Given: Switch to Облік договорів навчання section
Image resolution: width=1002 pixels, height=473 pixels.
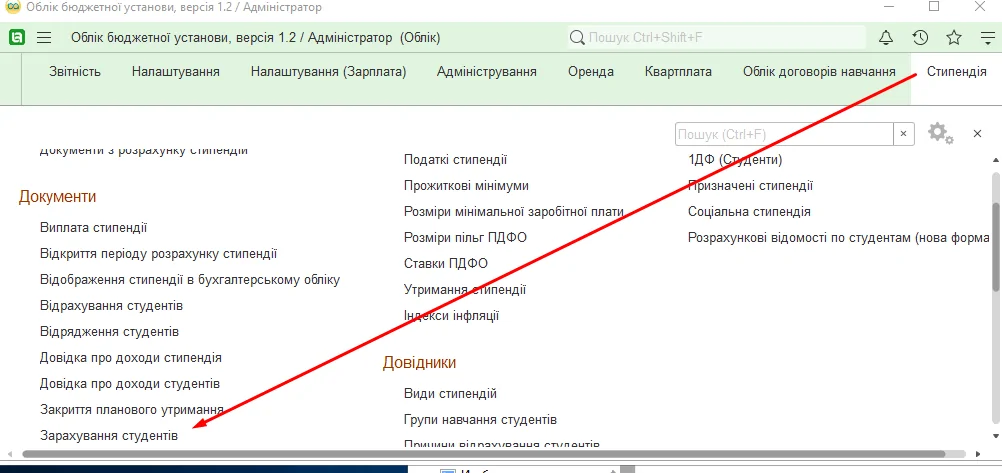Looking at the screenshot, I should 819,72.
